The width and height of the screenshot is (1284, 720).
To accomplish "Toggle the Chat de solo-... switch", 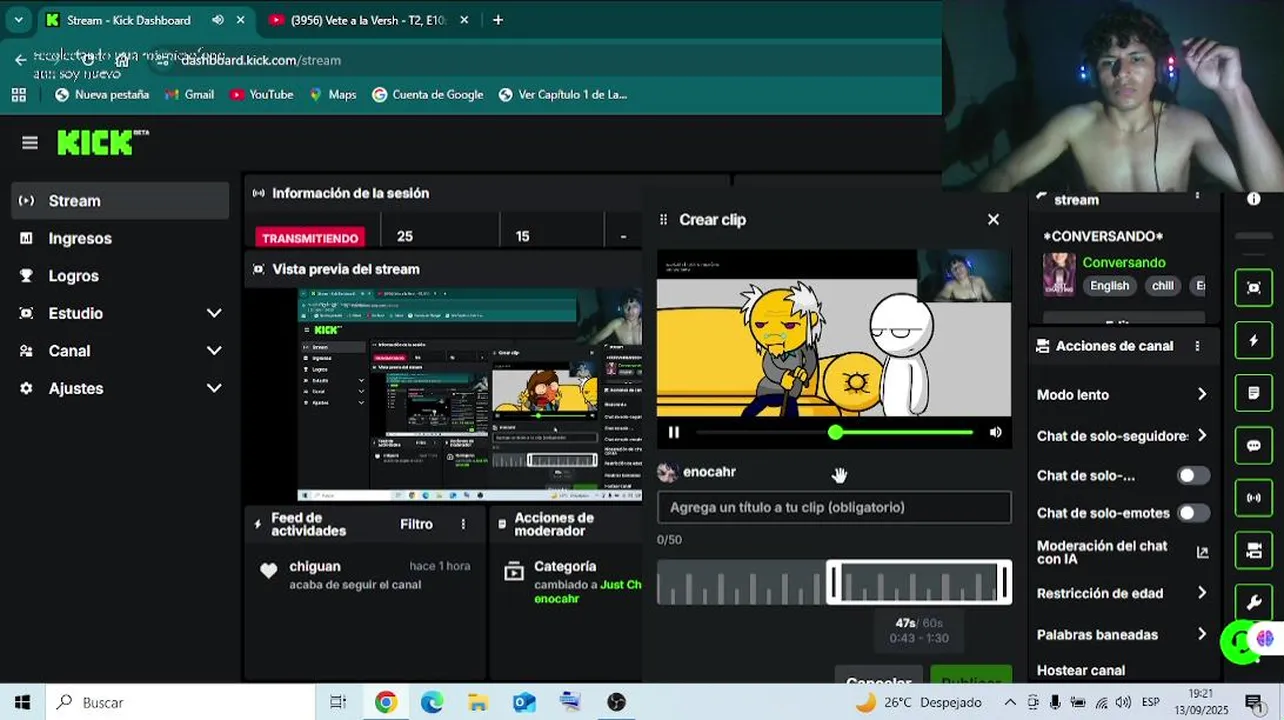I will tap(1193, 476).
